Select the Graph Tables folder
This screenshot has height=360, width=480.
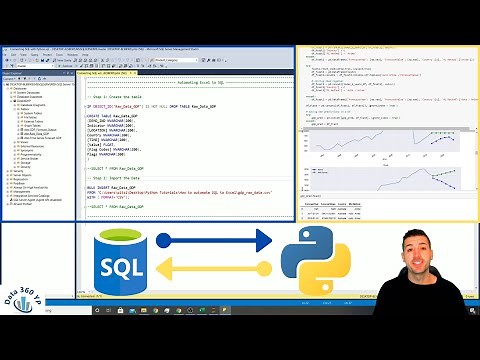point(32,126)
